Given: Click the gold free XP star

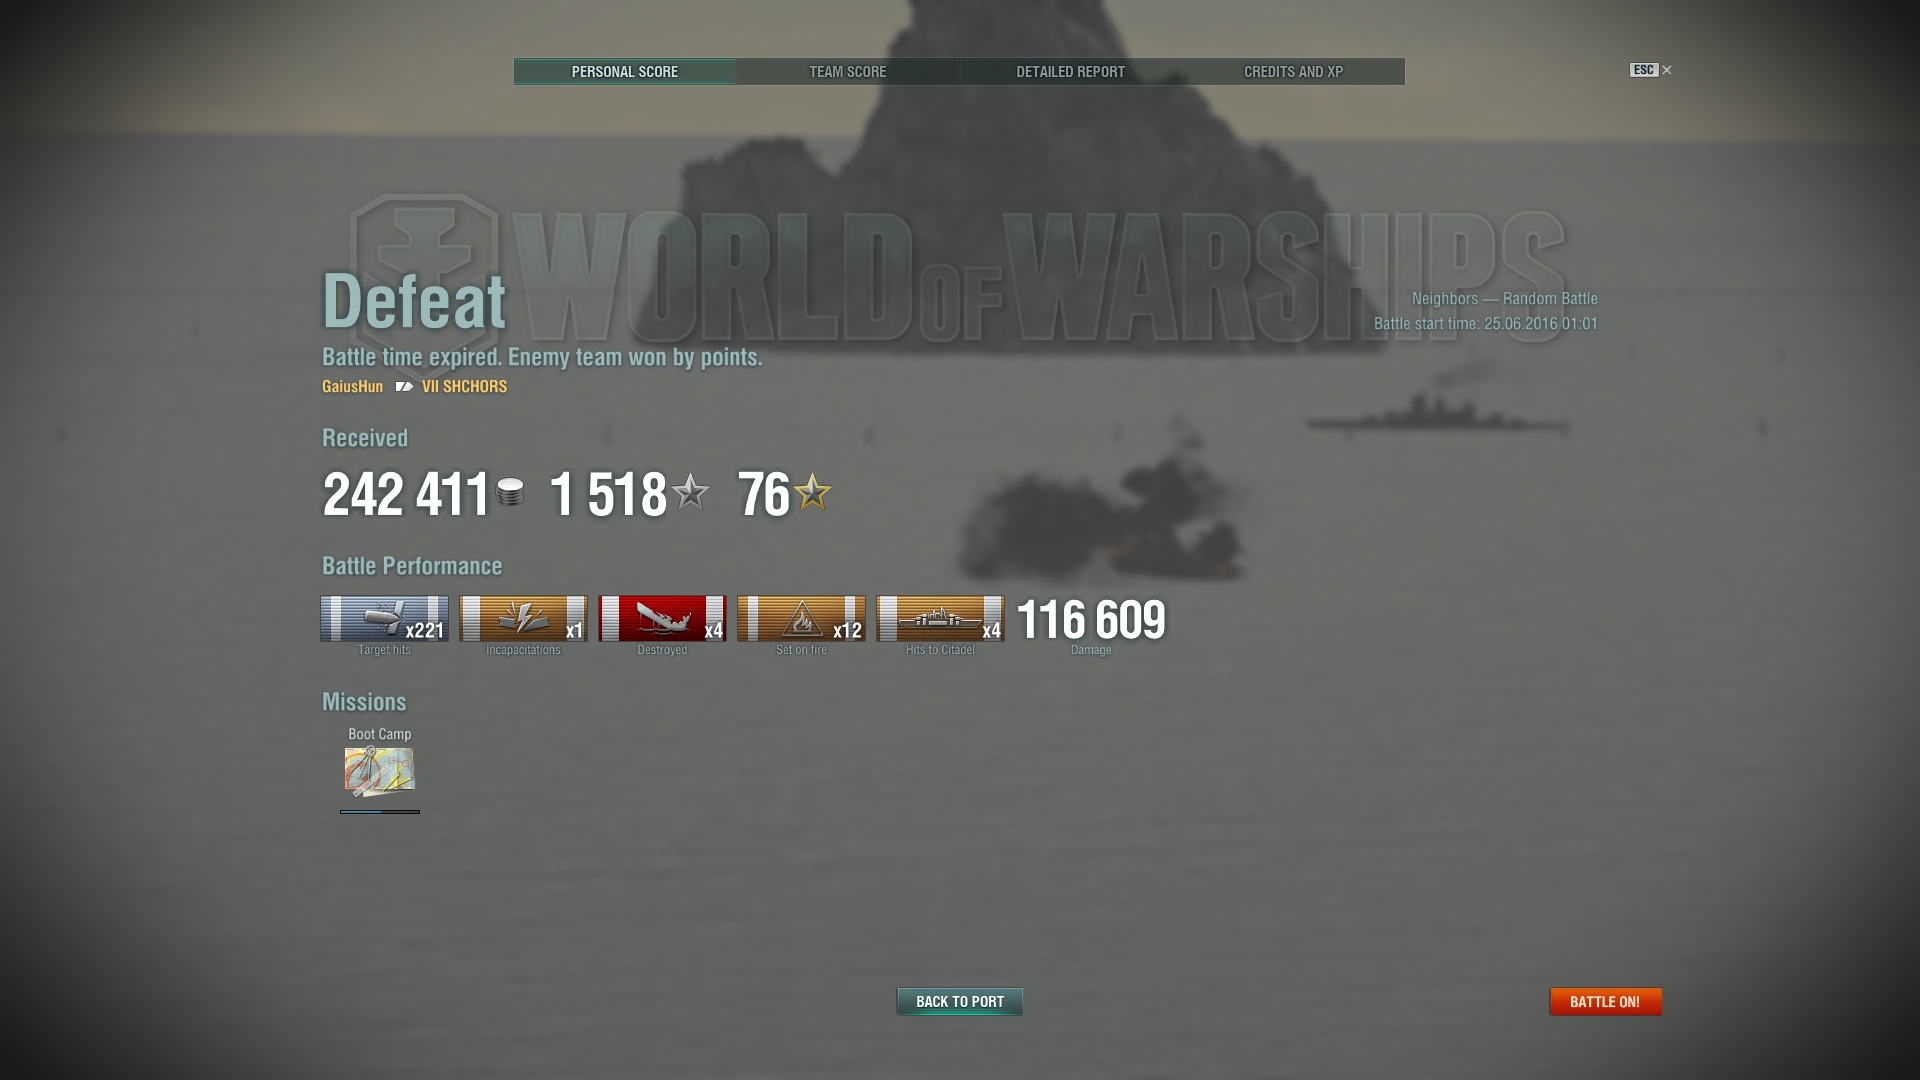Looking at the screenshot, I should click(812, 492).
